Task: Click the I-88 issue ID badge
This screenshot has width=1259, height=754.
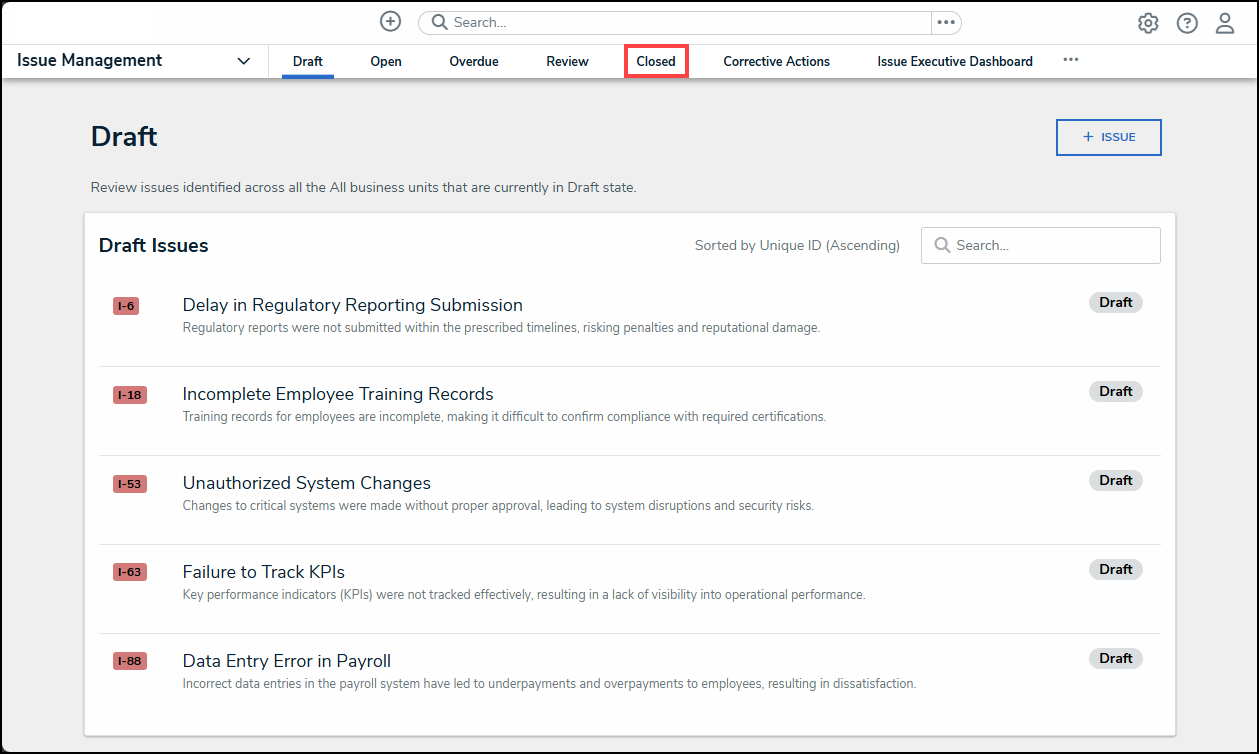Action: (130, 662)
